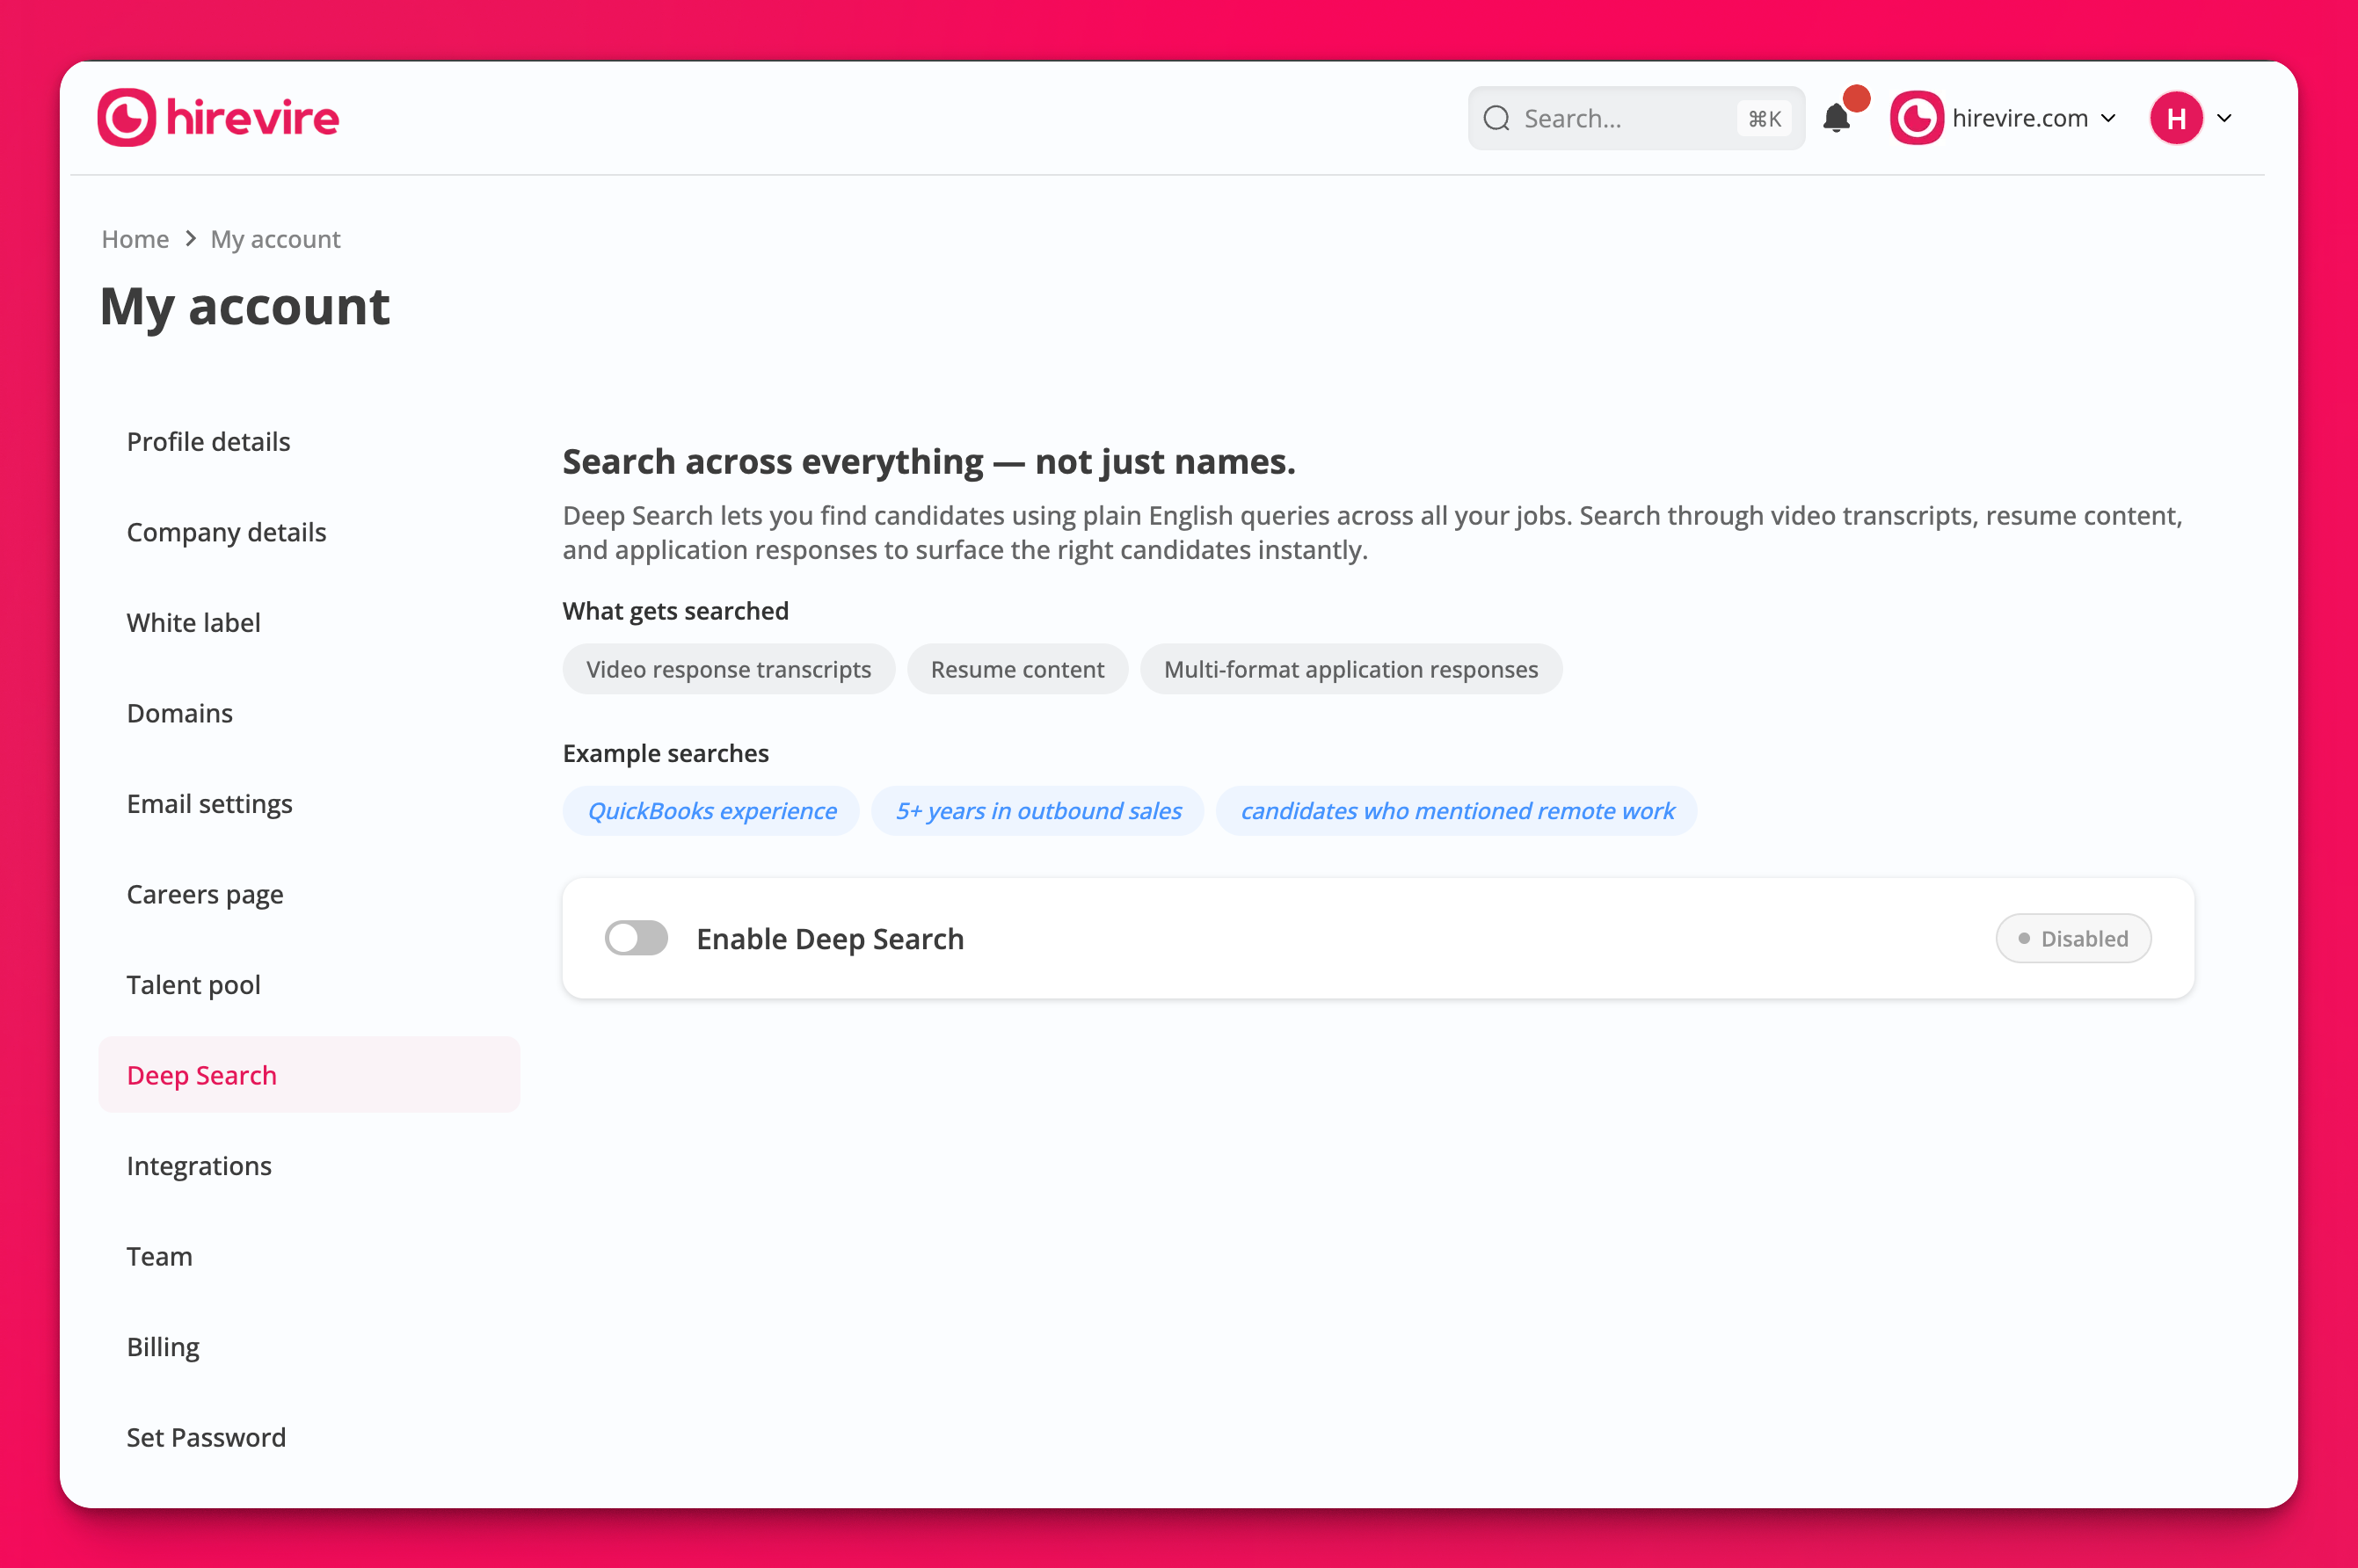The width and height of the screenshot is (2358, 1568).
Task: Click candidates who mentioned remote work chip
Action: pyautogui.click(x=1457, y=810)
